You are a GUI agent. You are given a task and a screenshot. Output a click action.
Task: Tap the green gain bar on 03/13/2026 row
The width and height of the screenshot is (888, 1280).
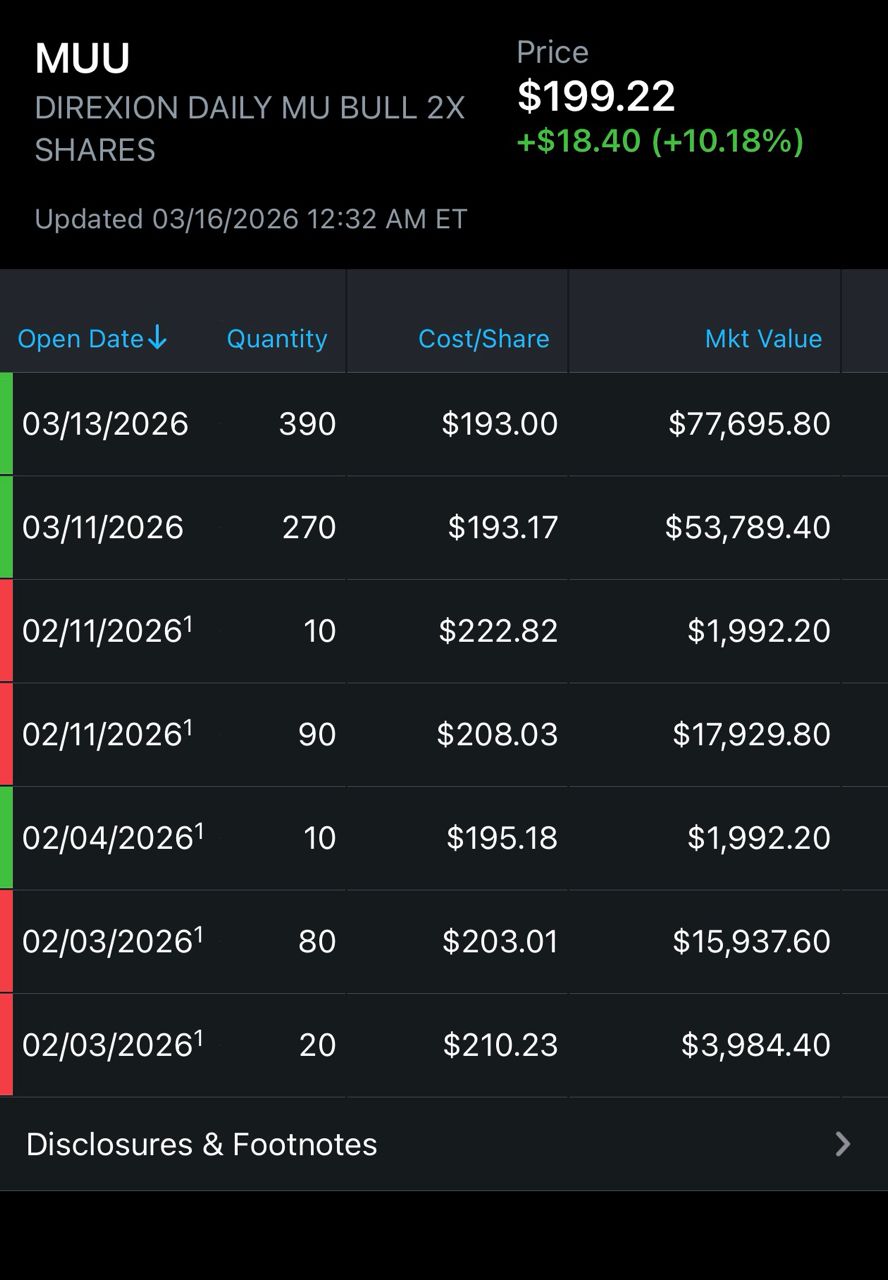pos(6,424)
